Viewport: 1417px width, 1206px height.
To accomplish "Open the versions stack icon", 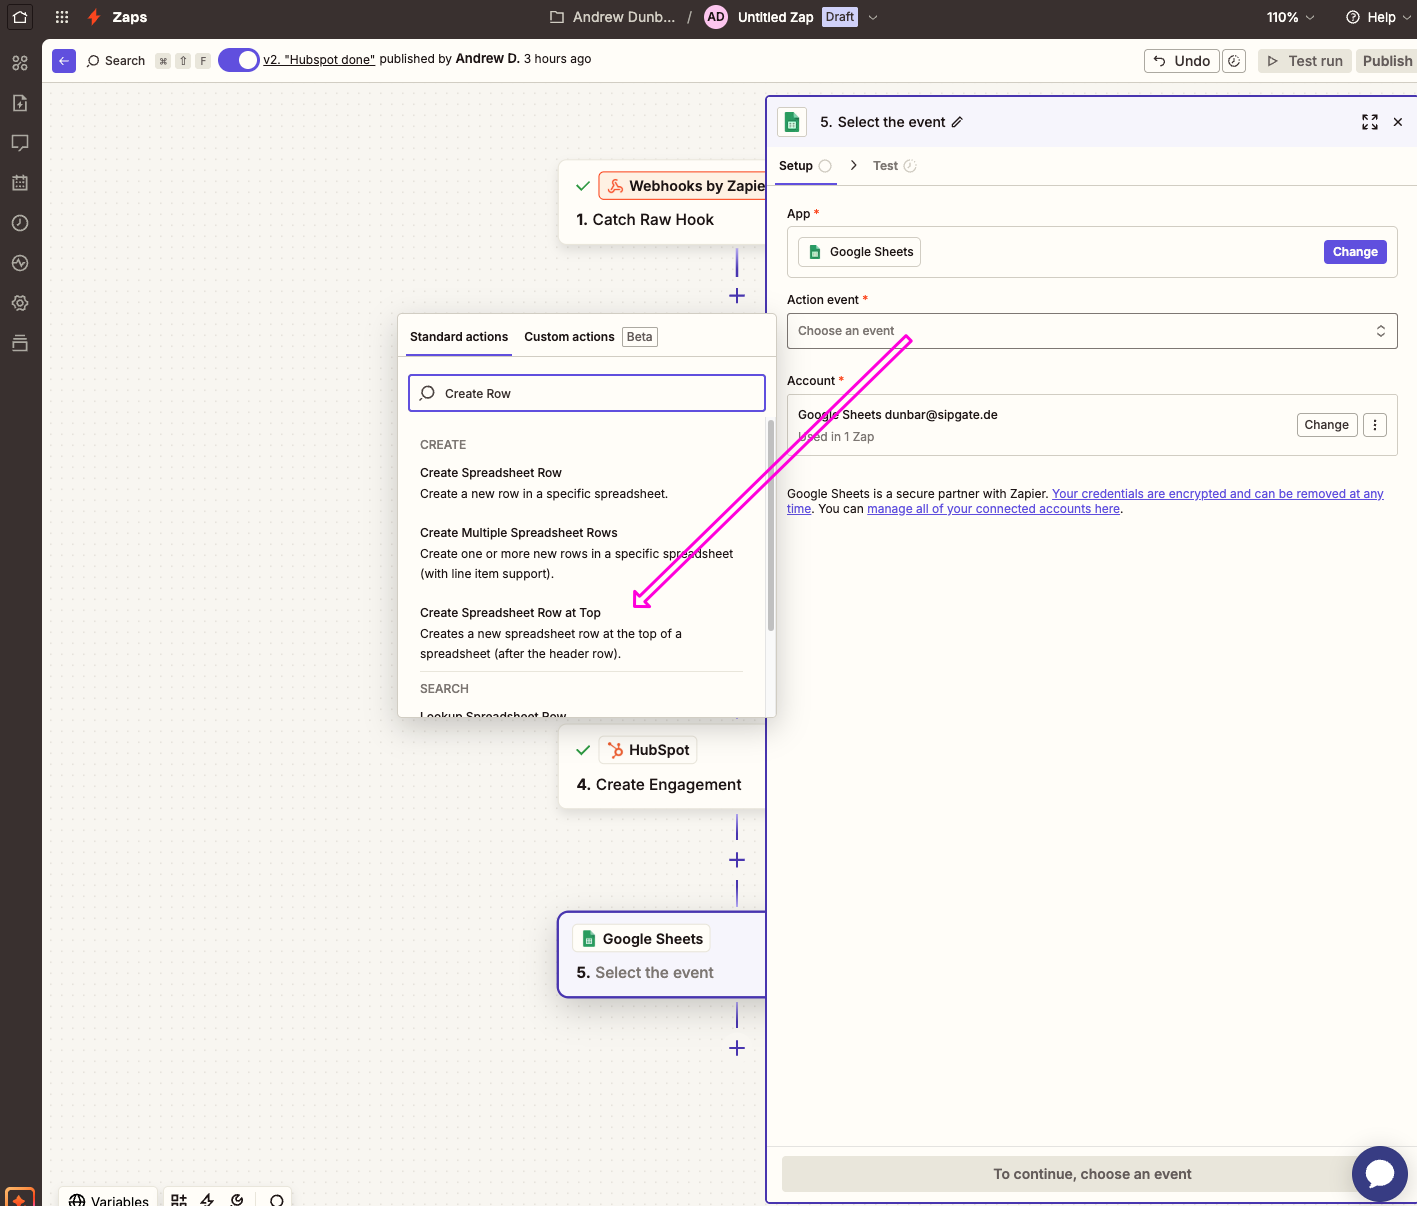I will pos(20,343).
